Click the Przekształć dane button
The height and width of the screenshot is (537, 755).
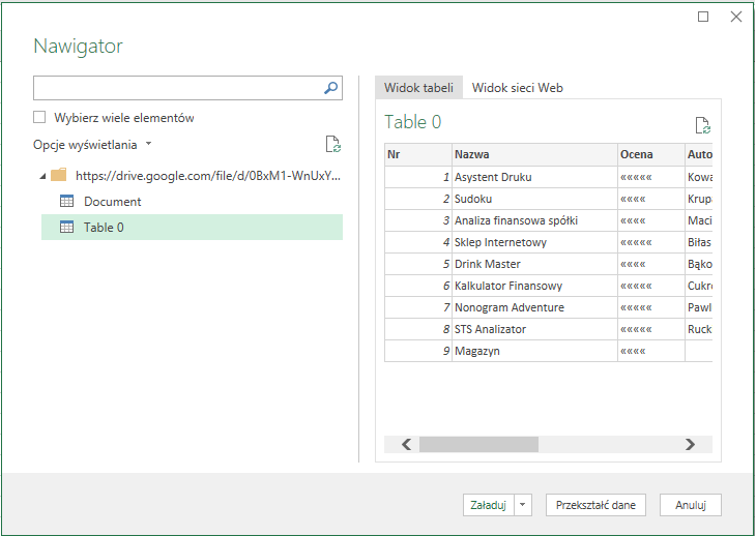coord(596,505)
